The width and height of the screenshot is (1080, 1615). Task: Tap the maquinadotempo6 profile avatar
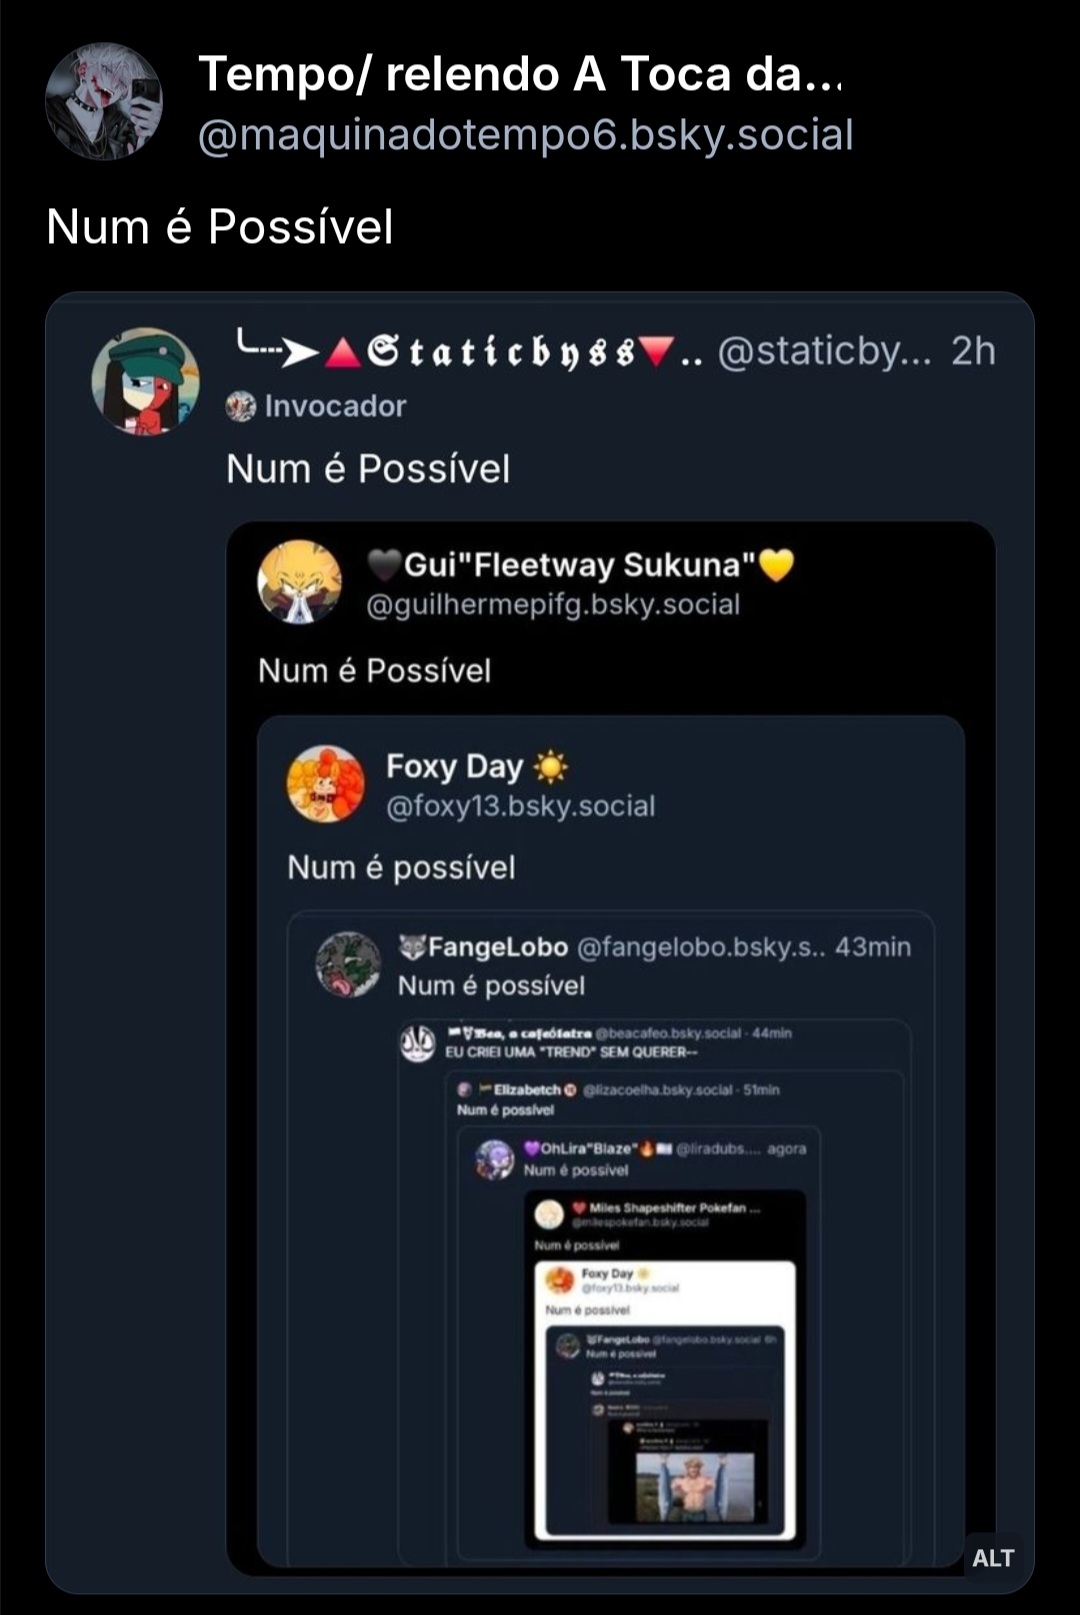pos(103,101)
